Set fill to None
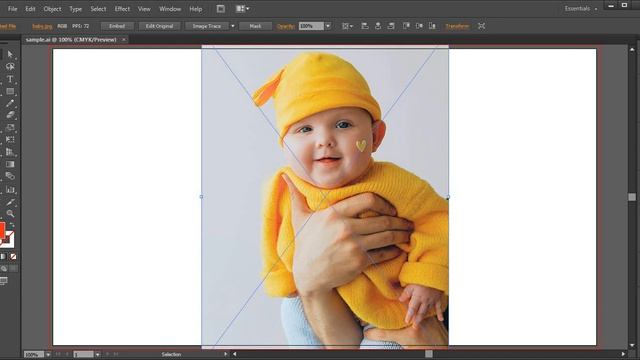This screenshot has width=640, height=360. click(13, 257)
